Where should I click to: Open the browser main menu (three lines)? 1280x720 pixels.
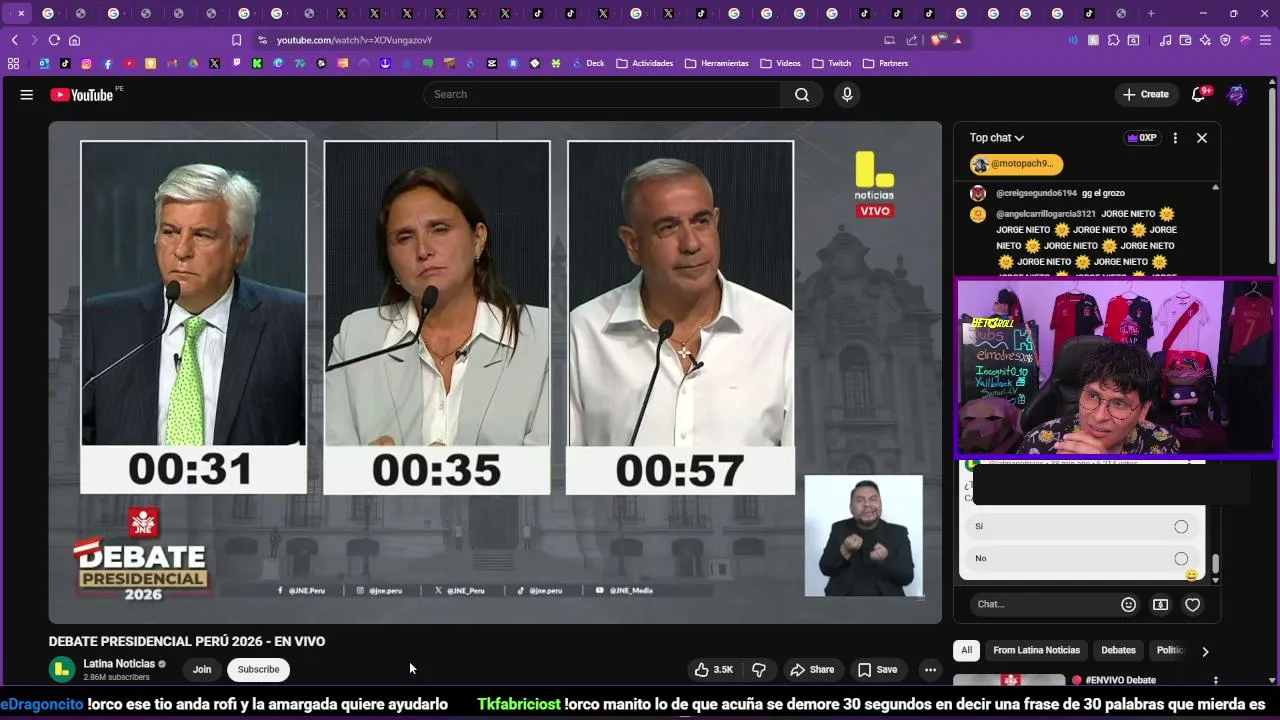pos(1265,40)
